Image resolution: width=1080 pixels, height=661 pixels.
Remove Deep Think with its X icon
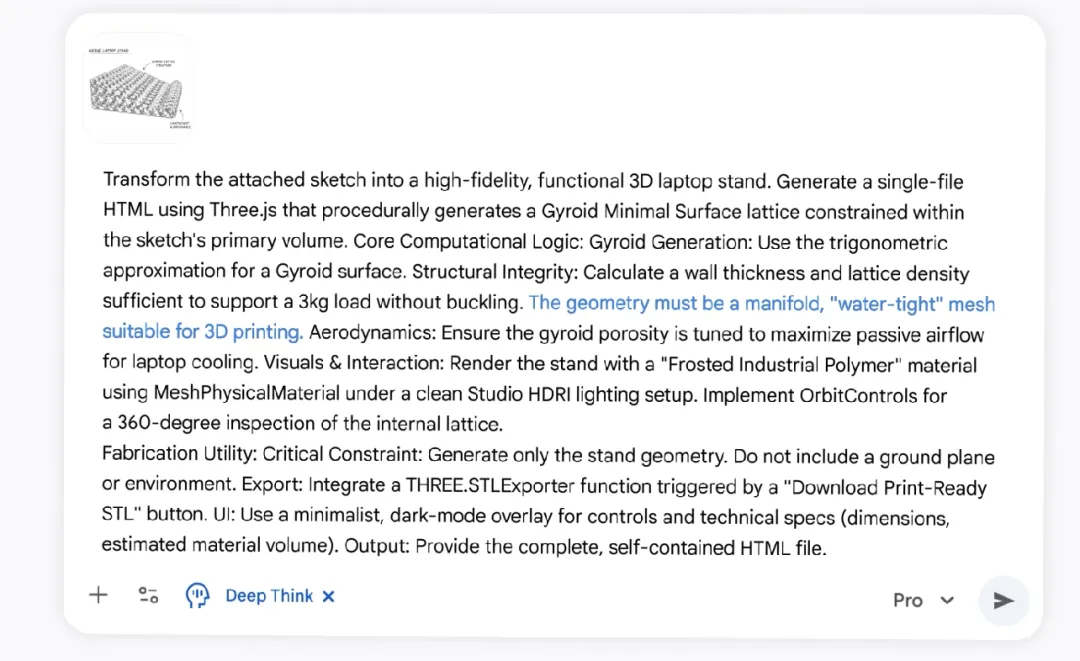[328, 596]
